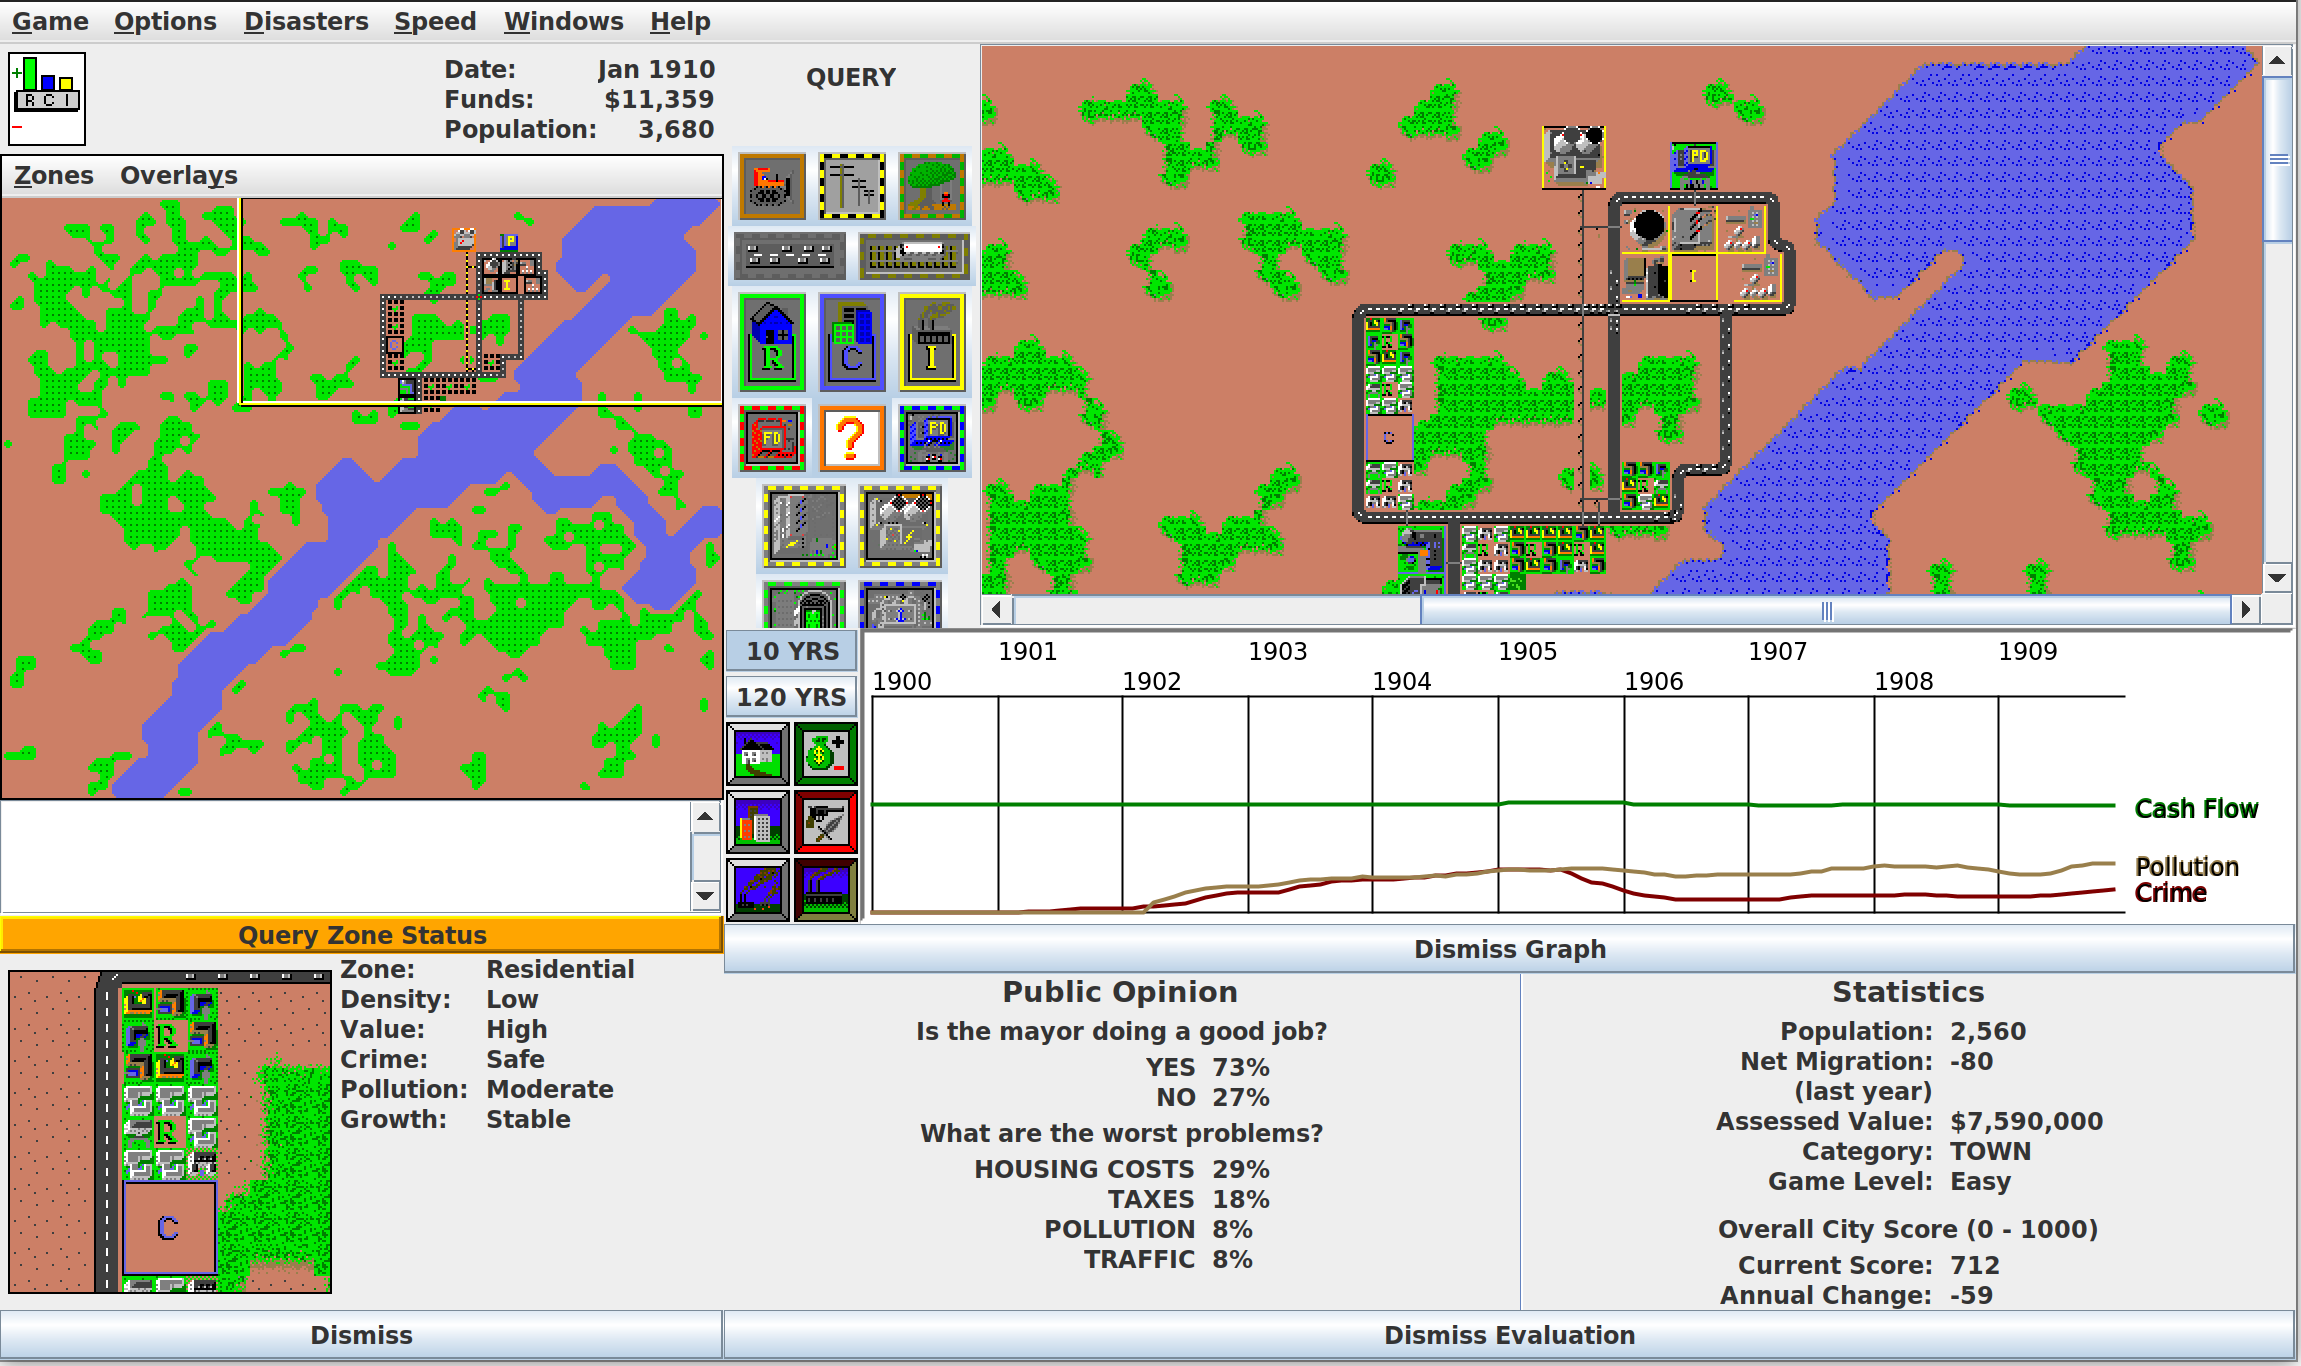Click map vertical scrollbar down arrow
The width and height of the screenshot is (2301, 1366).
(2277, 577)
